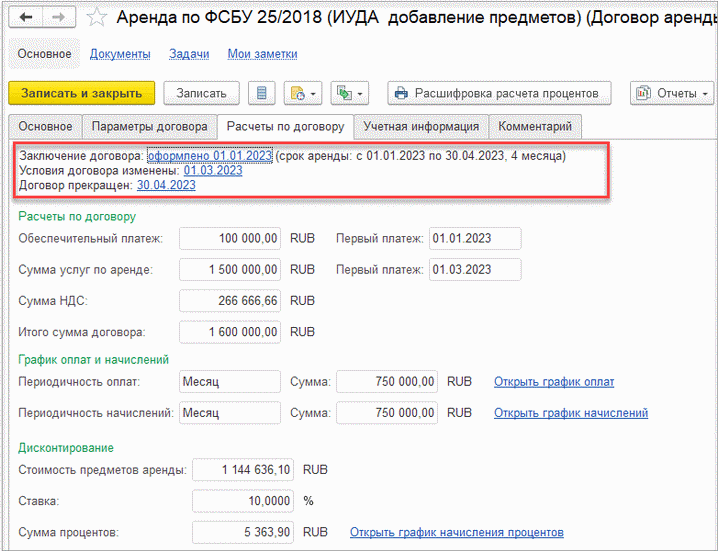Switch to the Параметры договора tab

pos(149,127)
